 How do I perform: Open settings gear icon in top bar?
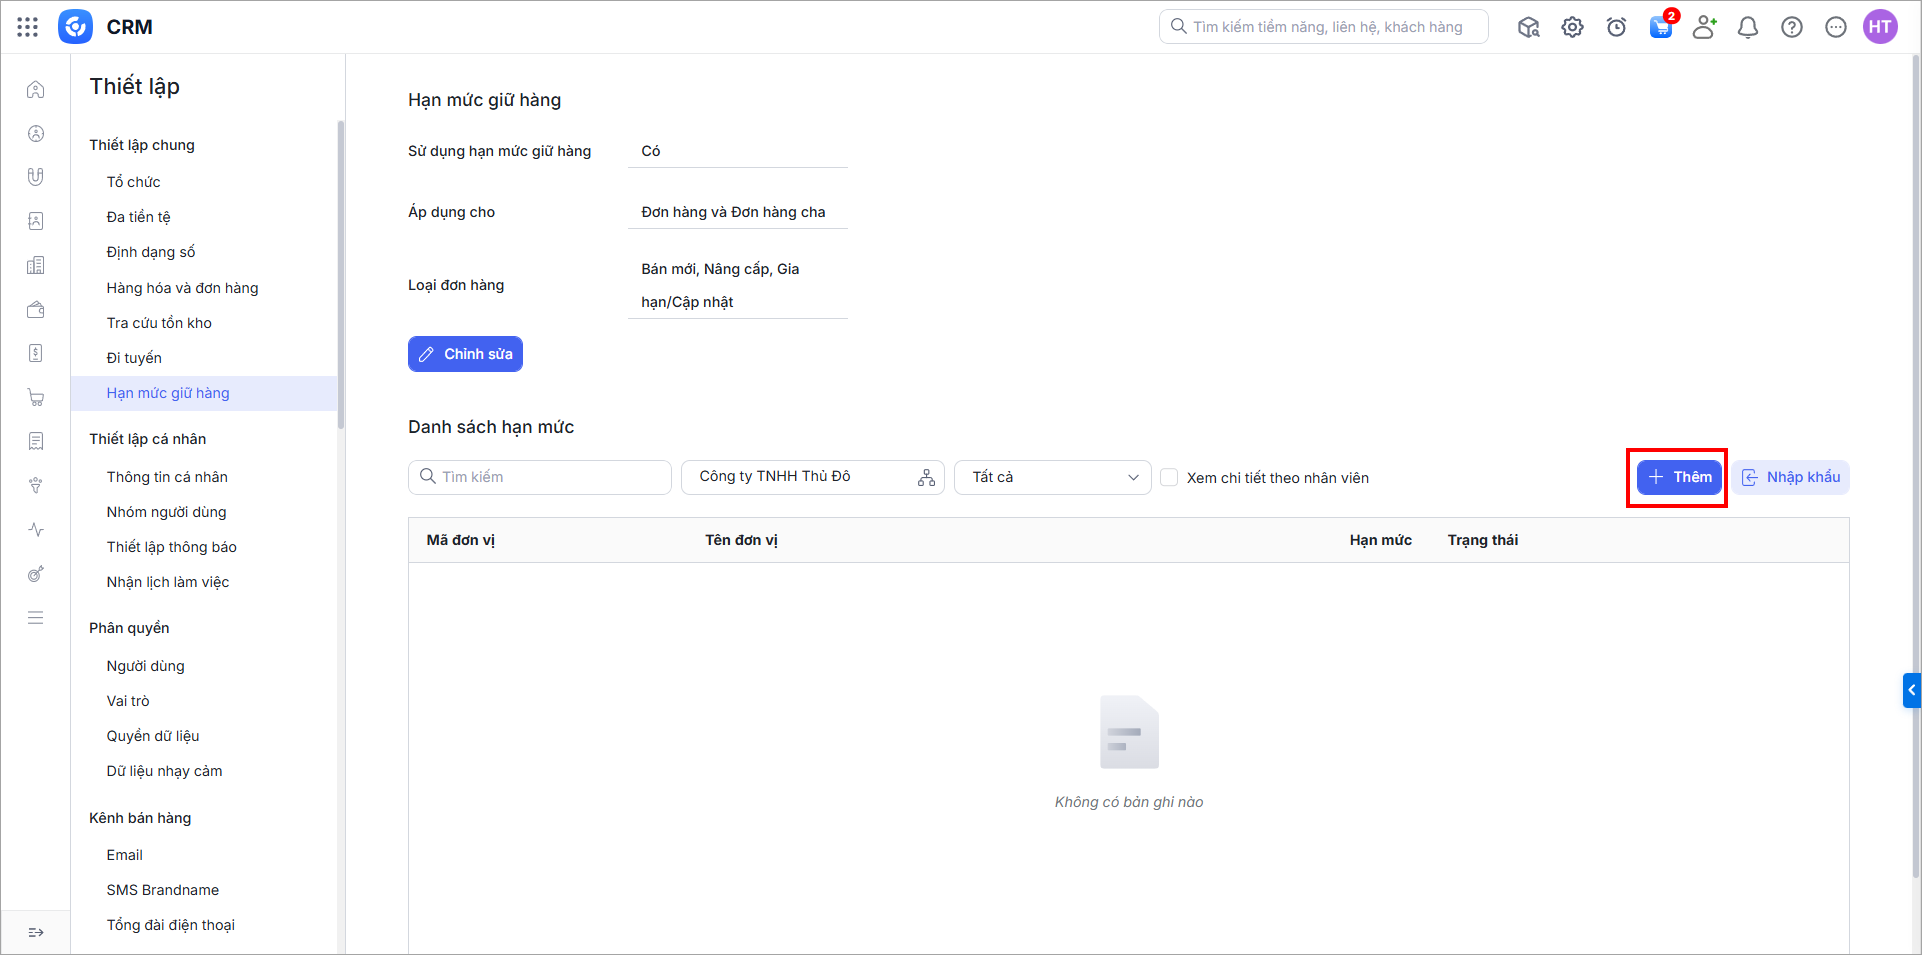coord(1572,27)
